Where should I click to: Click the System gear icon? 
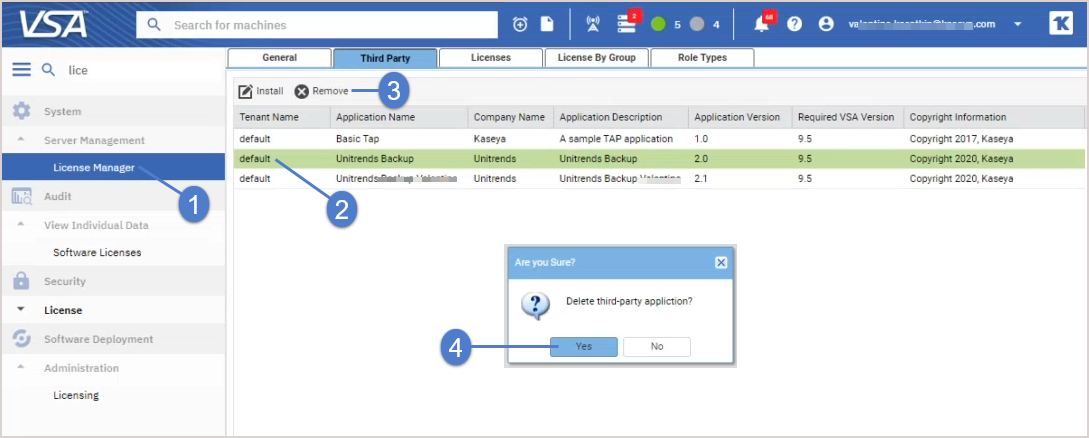[22, 111]
